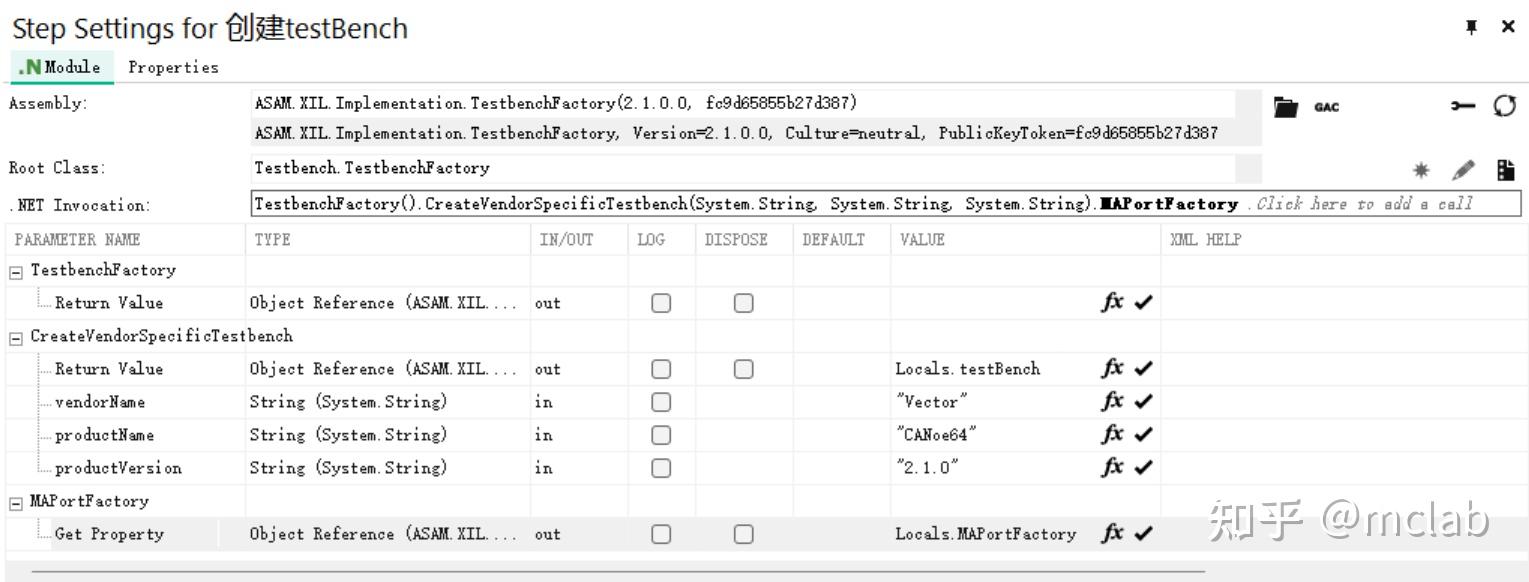Click 'Click here to add a call' link
This screenshot has height=582, width=1529.
pyautogui.click(x=1364, y=204)
